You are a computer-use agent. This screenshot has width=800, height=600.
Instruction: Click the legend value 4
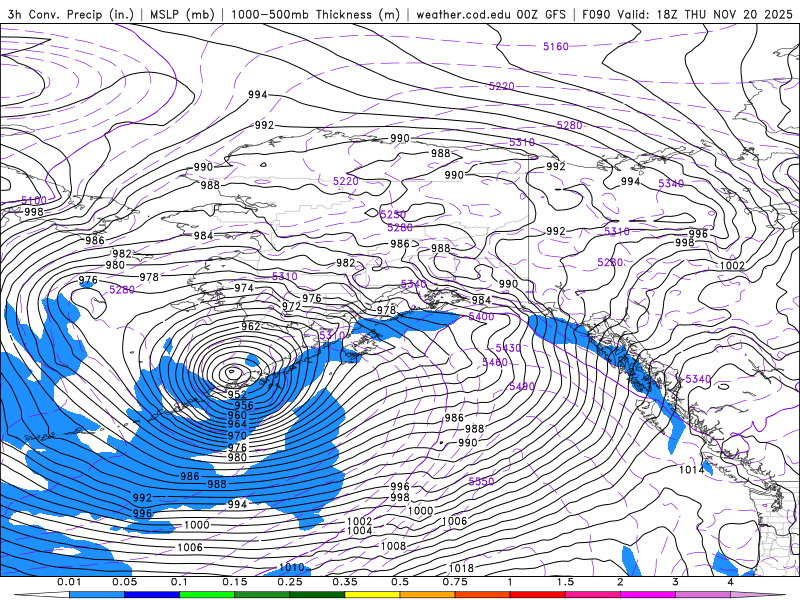pos(731,582)
